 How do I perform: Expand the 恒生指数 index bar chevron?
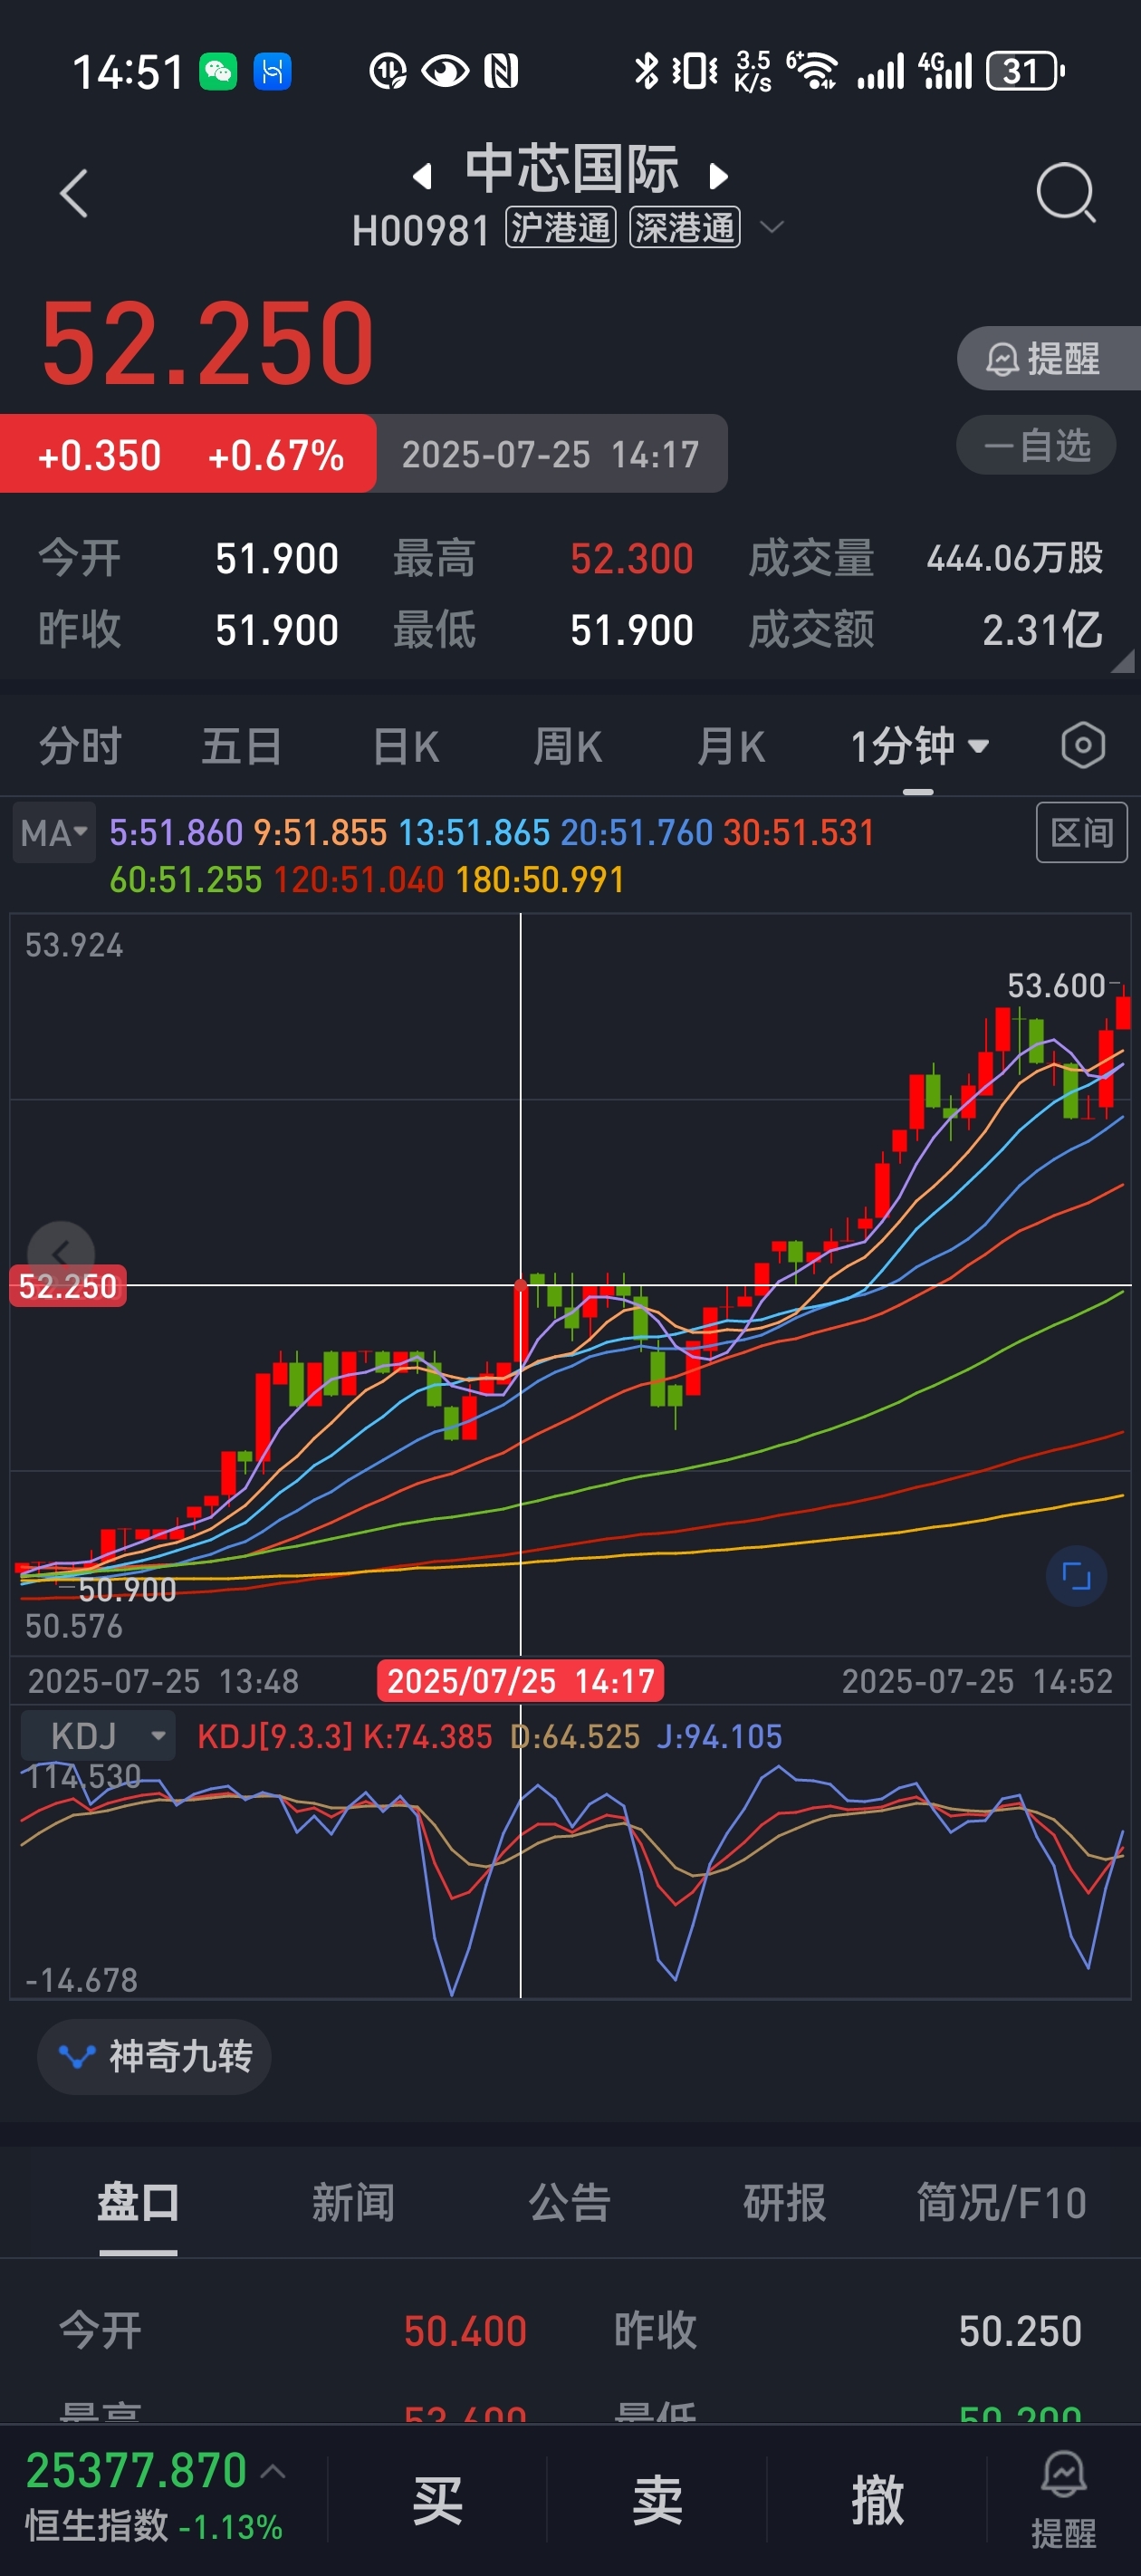pos(273,2471)
